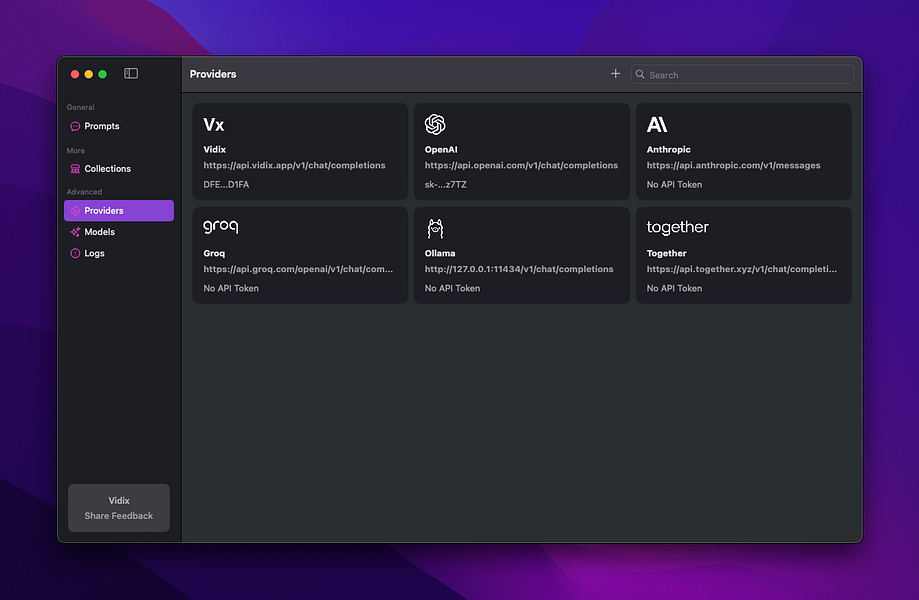This screenshot has height=600, width=919.
Task: Click Anthropic's No API Token text
Action: pyautogui.click(x=674, y=185)
